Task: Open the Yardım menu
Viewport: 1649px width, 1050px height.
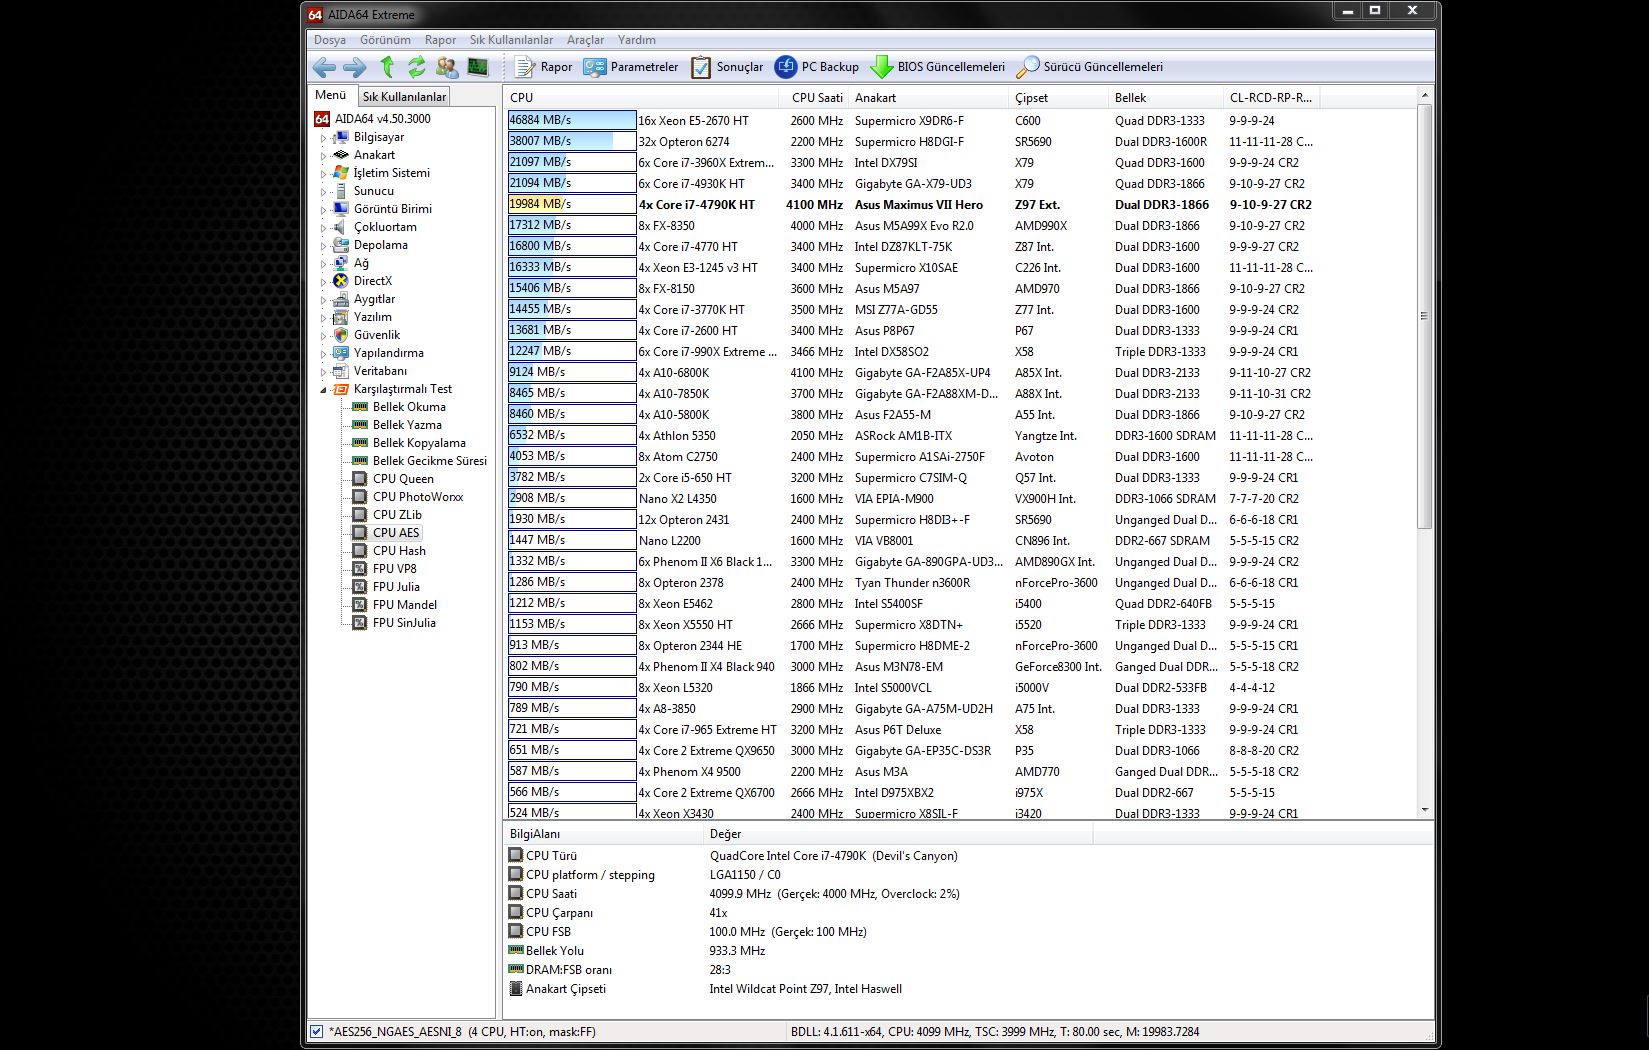Action: (x=637, y=40)
